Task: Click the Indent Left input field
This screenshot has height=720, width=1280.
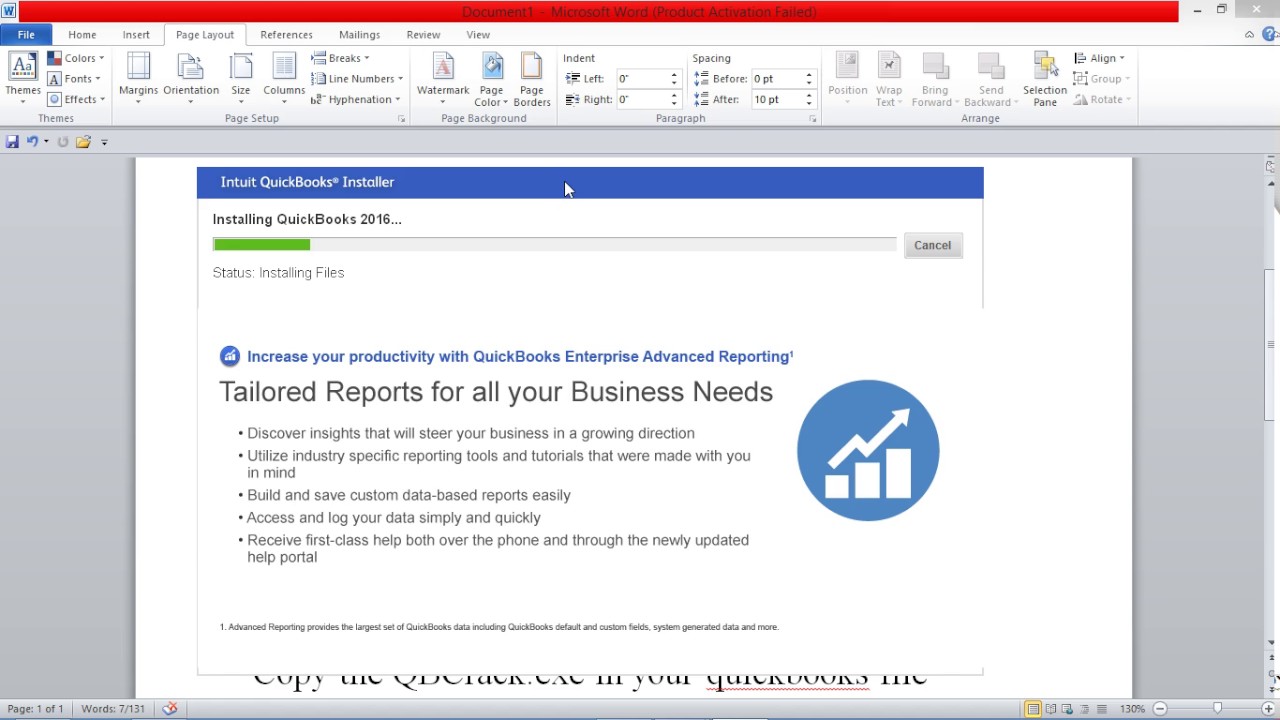Action: pos(641,78)
